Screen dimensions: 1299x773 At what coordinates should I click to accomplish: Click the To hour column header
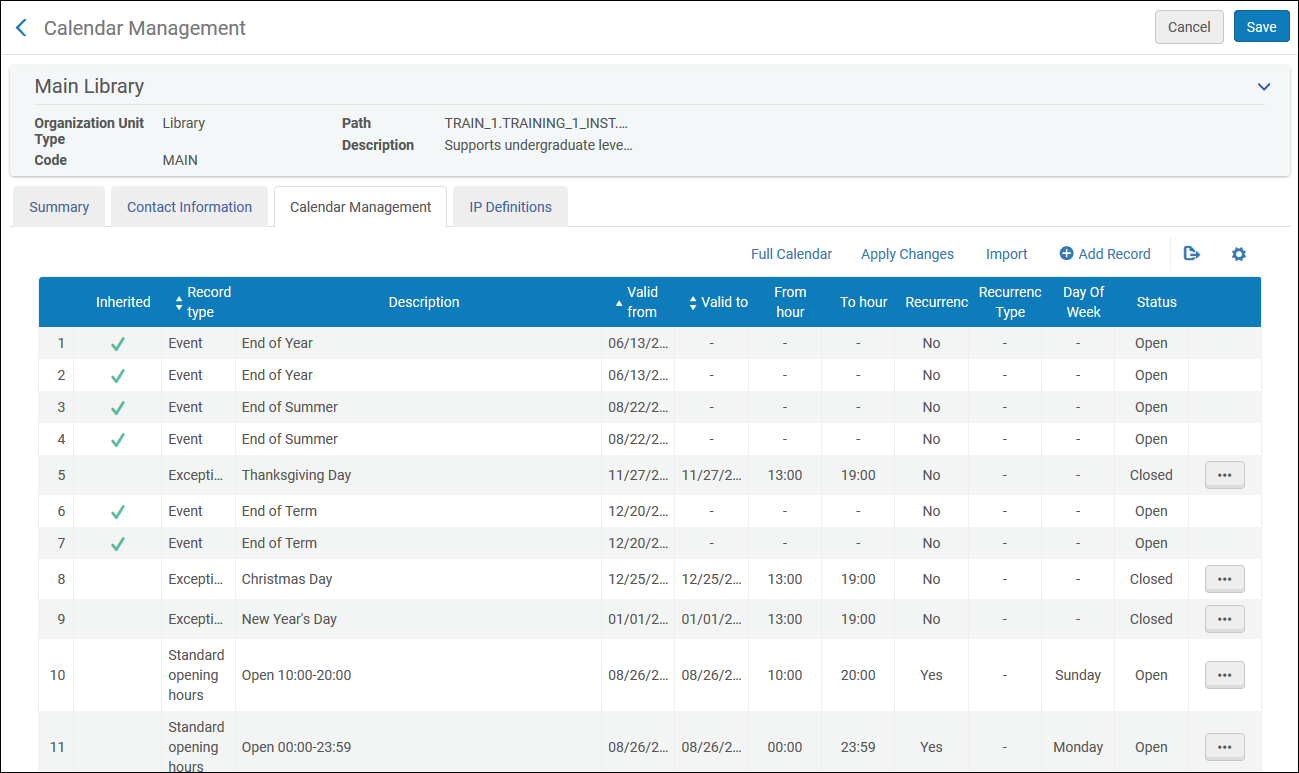[x=864, y=302]
